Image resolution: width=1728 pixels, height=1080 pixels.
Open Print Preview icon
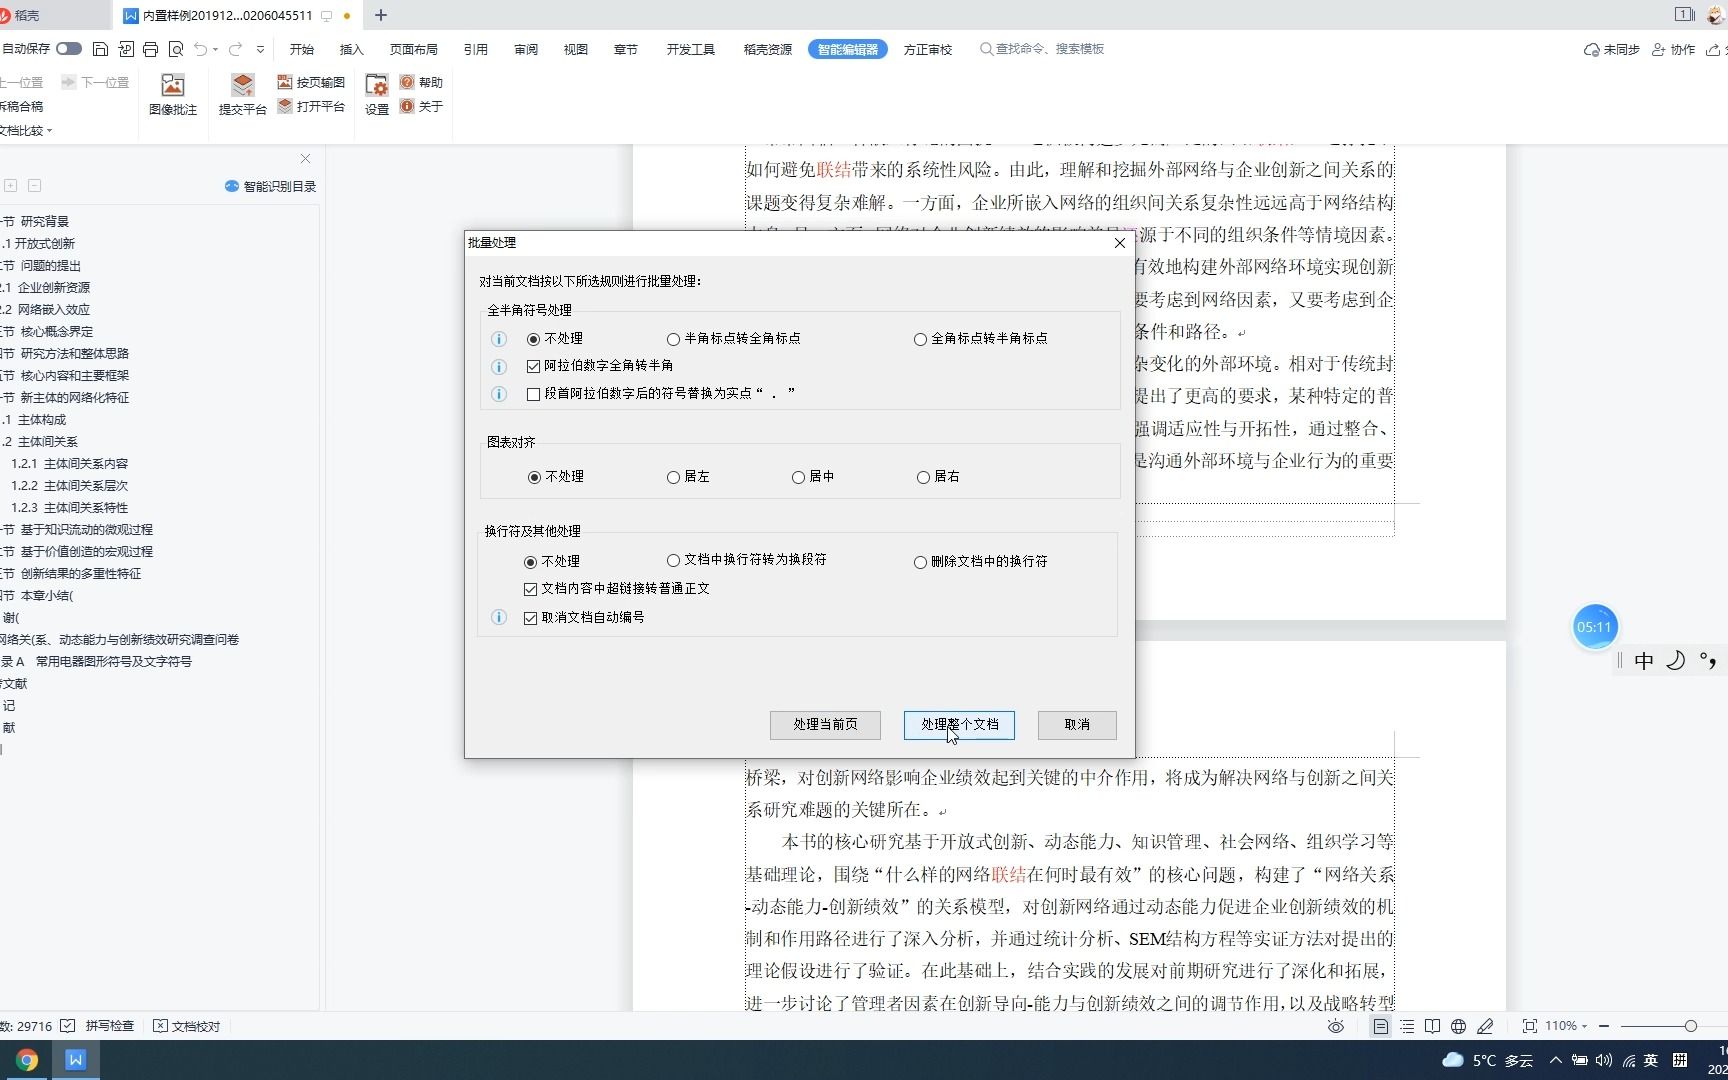point(176,49)
